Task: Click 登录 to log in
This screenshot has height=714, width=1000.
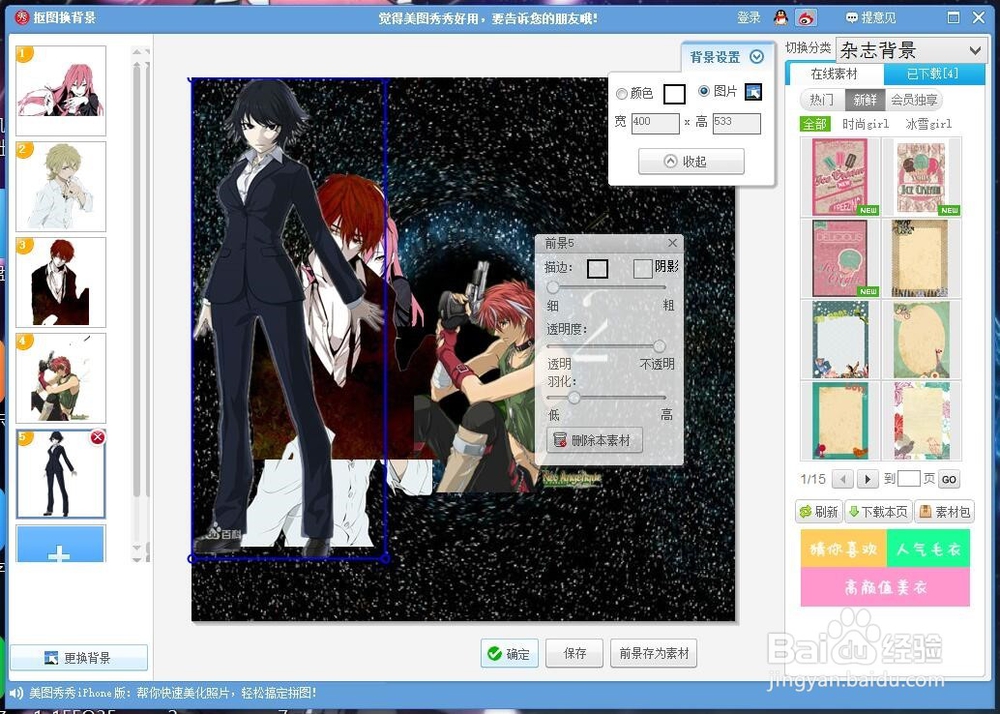Action: [749, 18]
